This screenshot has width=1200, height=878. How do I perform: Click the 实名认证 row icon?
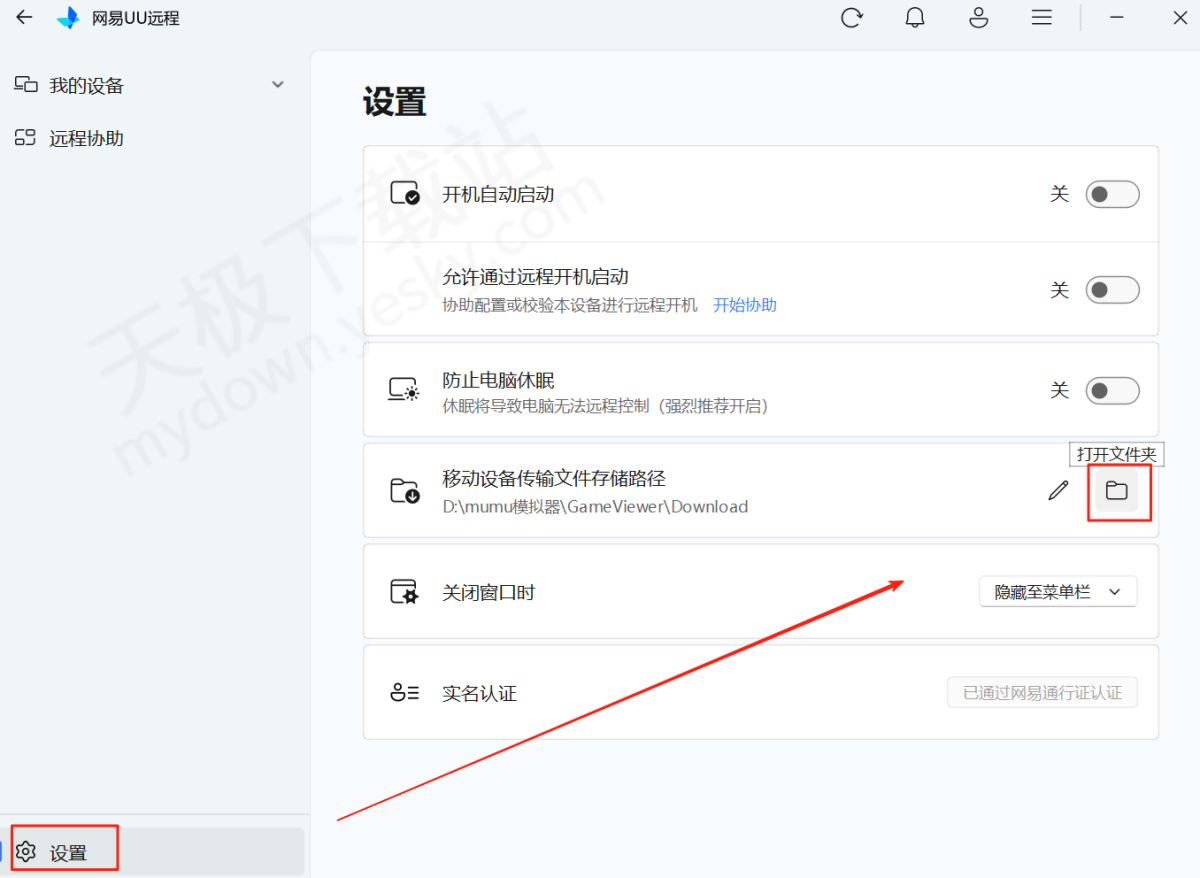[x=404, y=693]
